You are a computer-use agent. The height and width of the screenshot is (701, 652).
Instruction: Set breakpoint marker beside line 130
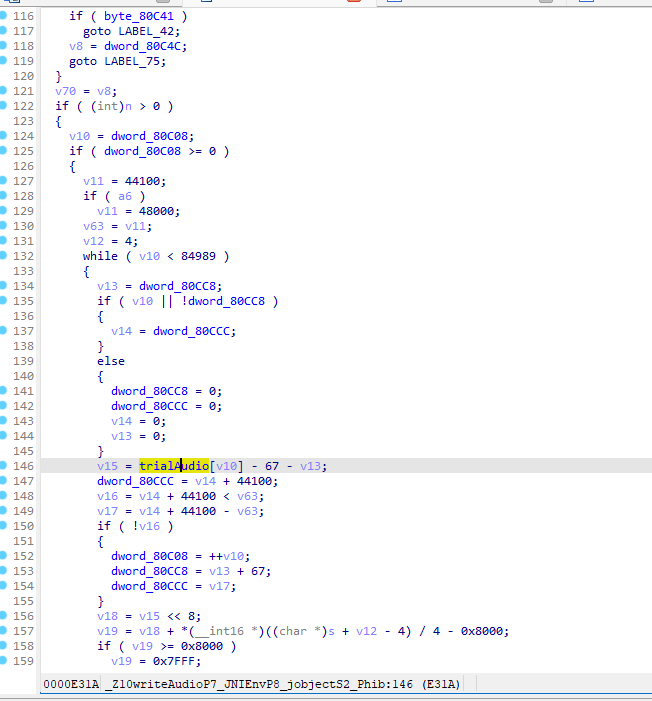click(x=3, y=225)
